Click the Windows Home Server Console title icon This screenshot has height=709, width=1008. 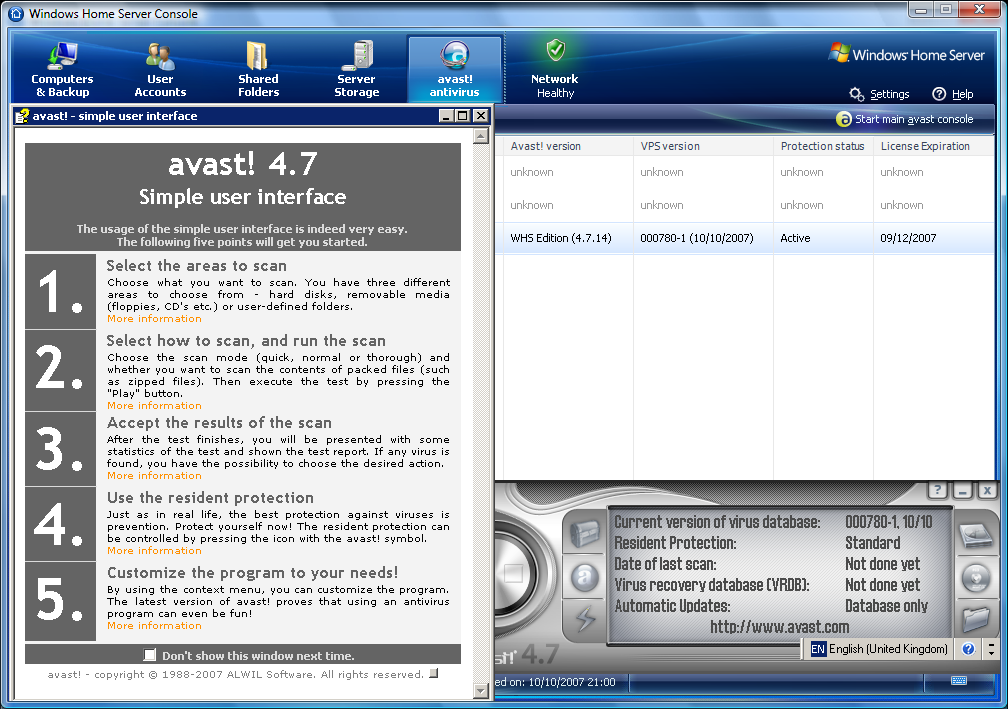coord(15,13)
